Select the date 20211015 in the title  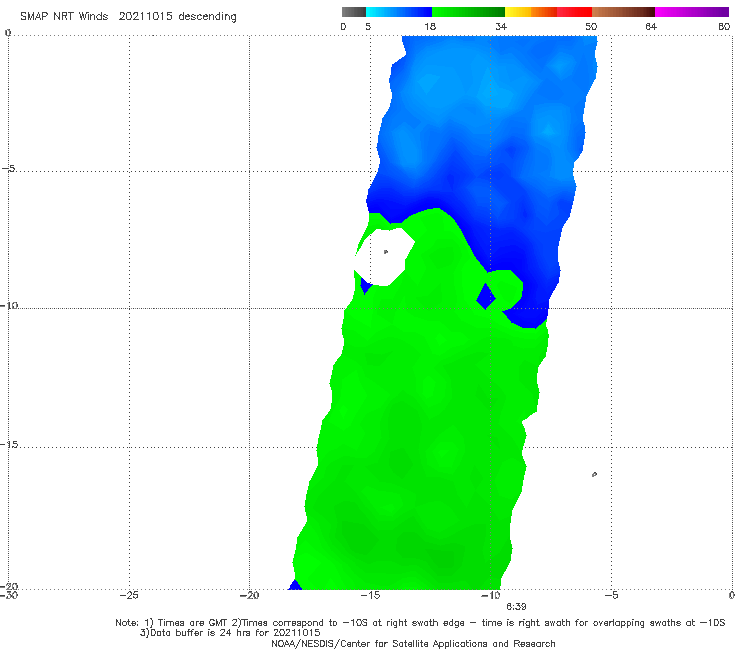tap(145, 17)
